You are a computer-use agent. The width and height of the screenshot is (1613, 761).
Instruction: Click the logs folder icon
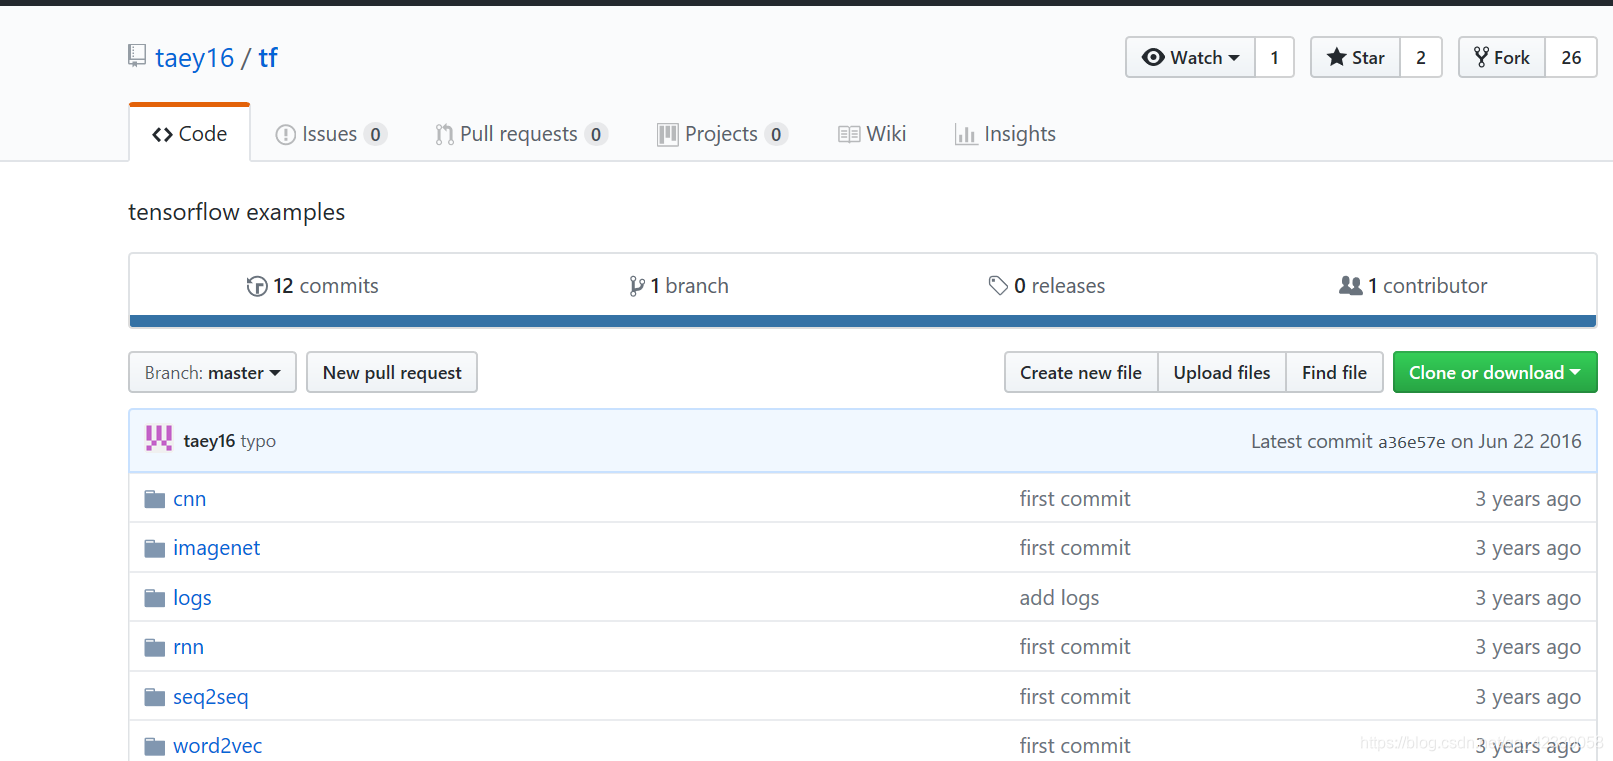pos(154,598)
